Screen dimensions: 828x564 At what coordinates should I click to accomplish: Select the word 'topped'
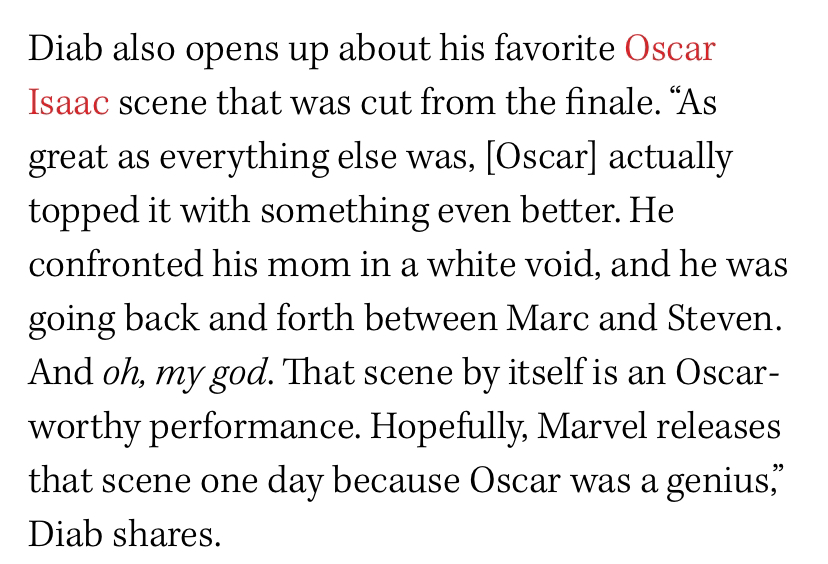tap(83, 212)
